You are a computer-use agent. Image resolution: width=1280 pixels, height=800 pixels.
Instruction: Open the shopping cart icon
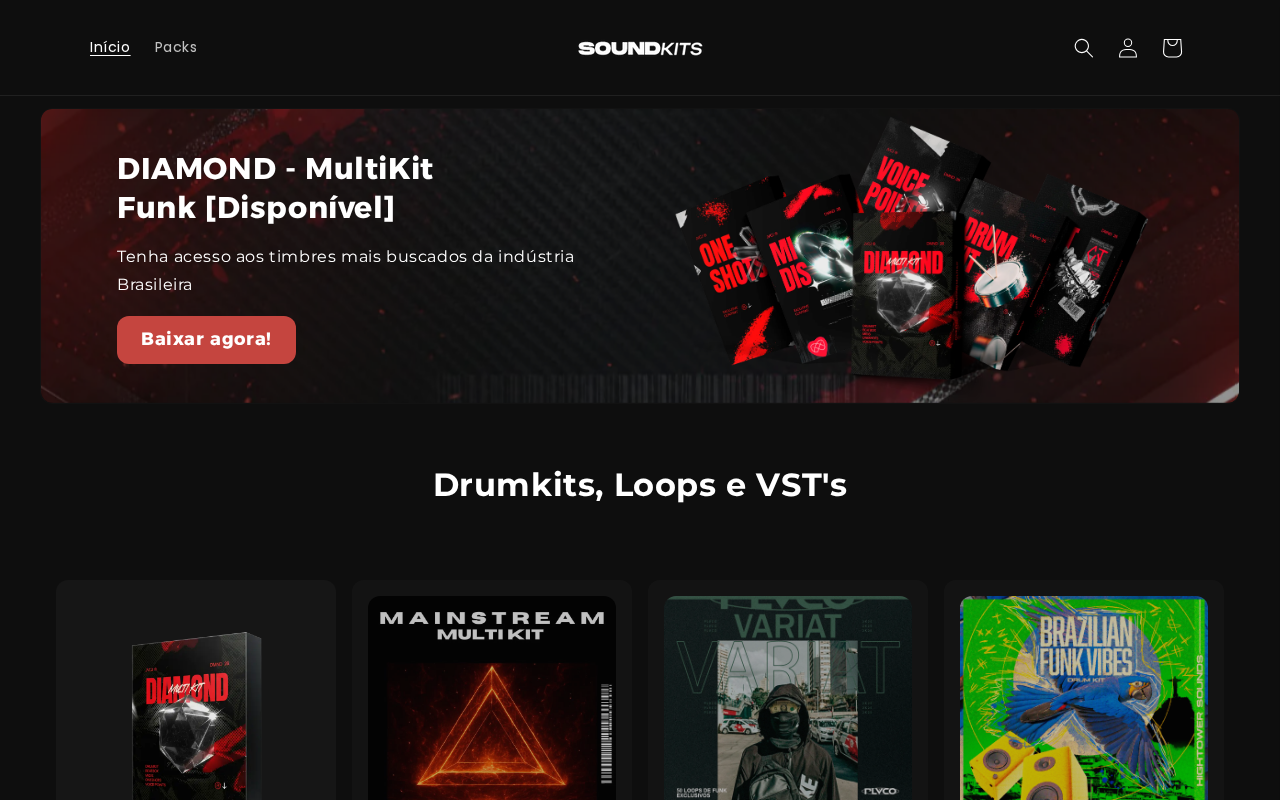(x=1172, y=48)
